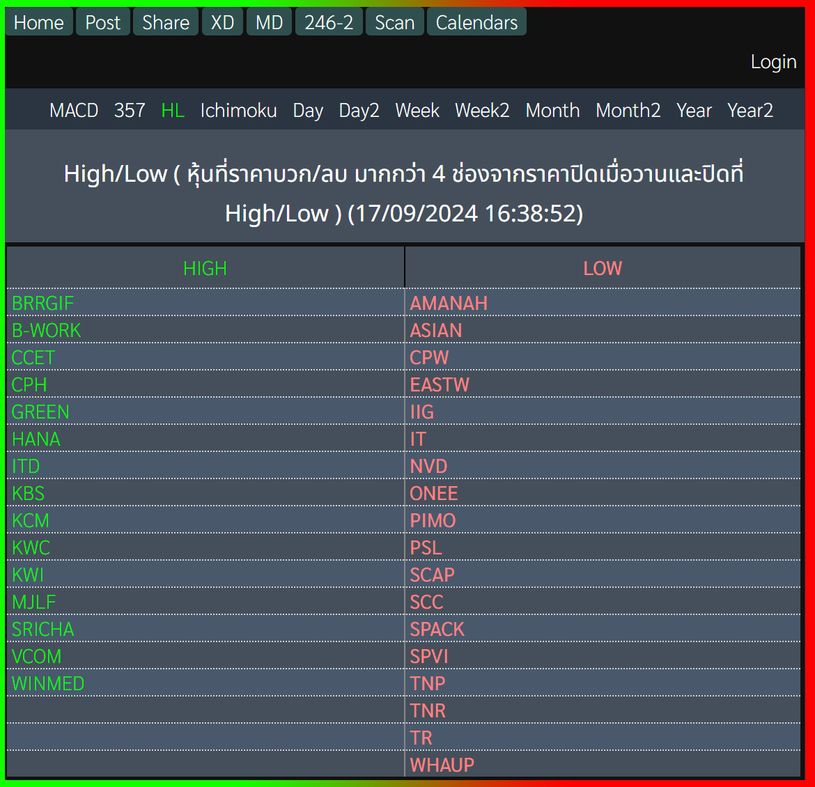Select the Week2 tab
Viewport: 815px width, 787px height.
(482, 111)
